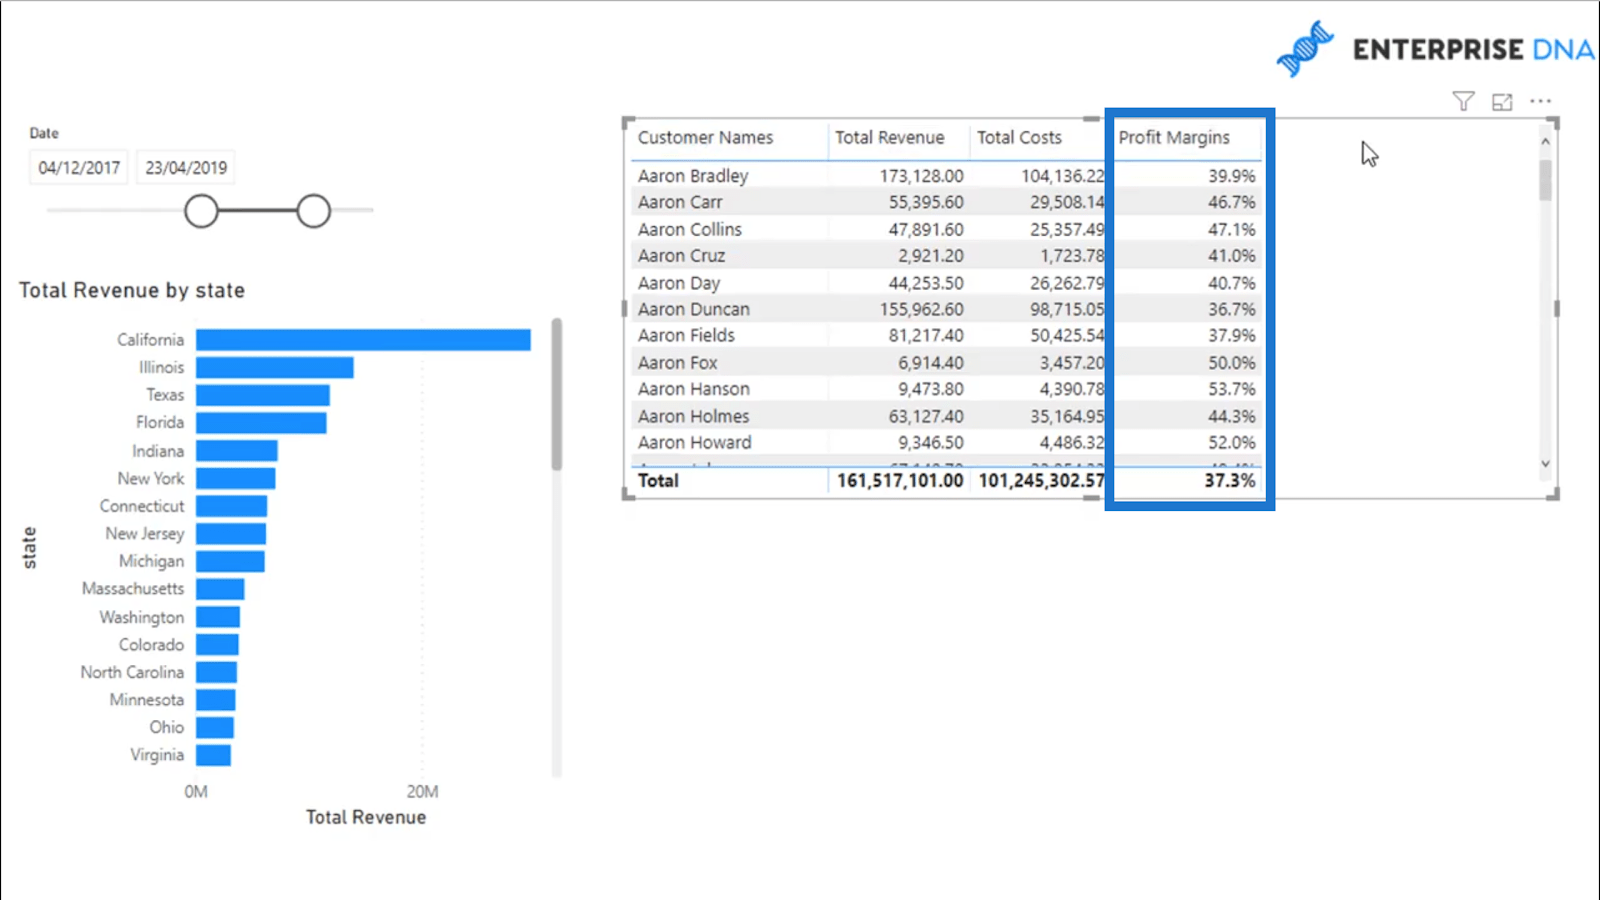The width and height of the screenshot is (1600, 900).
Task: Click the 20M axis tick label
Action: coord(422,792)
